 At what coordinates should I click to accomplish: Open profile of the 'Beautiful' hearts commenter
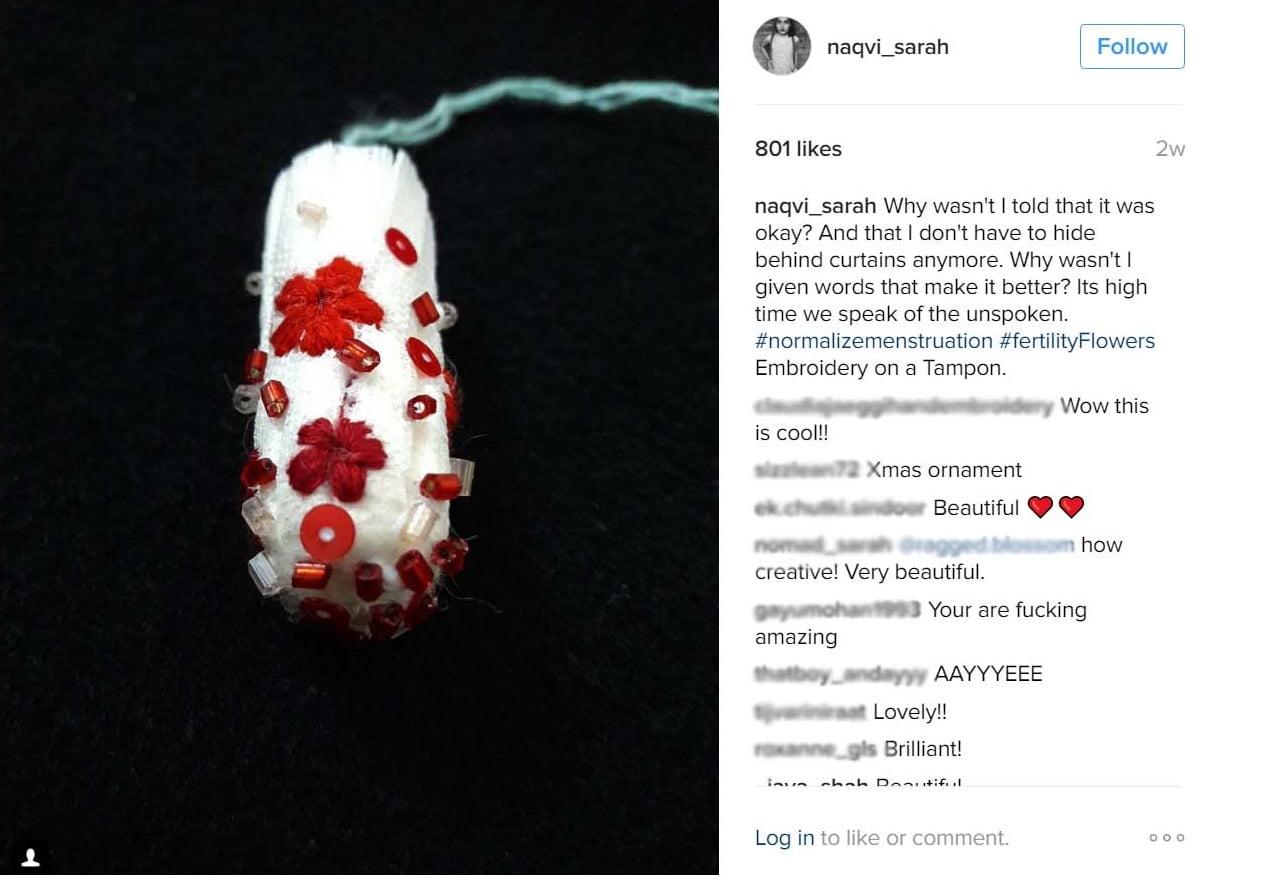coord(840,508)
